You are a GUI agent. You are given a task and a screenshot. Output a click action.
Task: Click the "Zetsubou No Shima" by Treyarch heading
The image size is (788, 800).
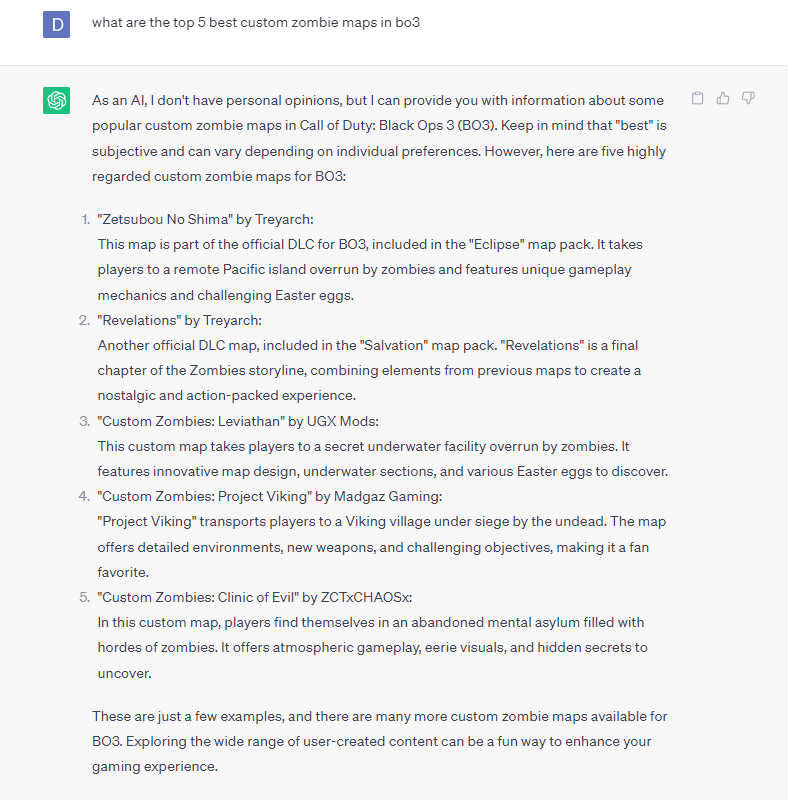[205, 219]
